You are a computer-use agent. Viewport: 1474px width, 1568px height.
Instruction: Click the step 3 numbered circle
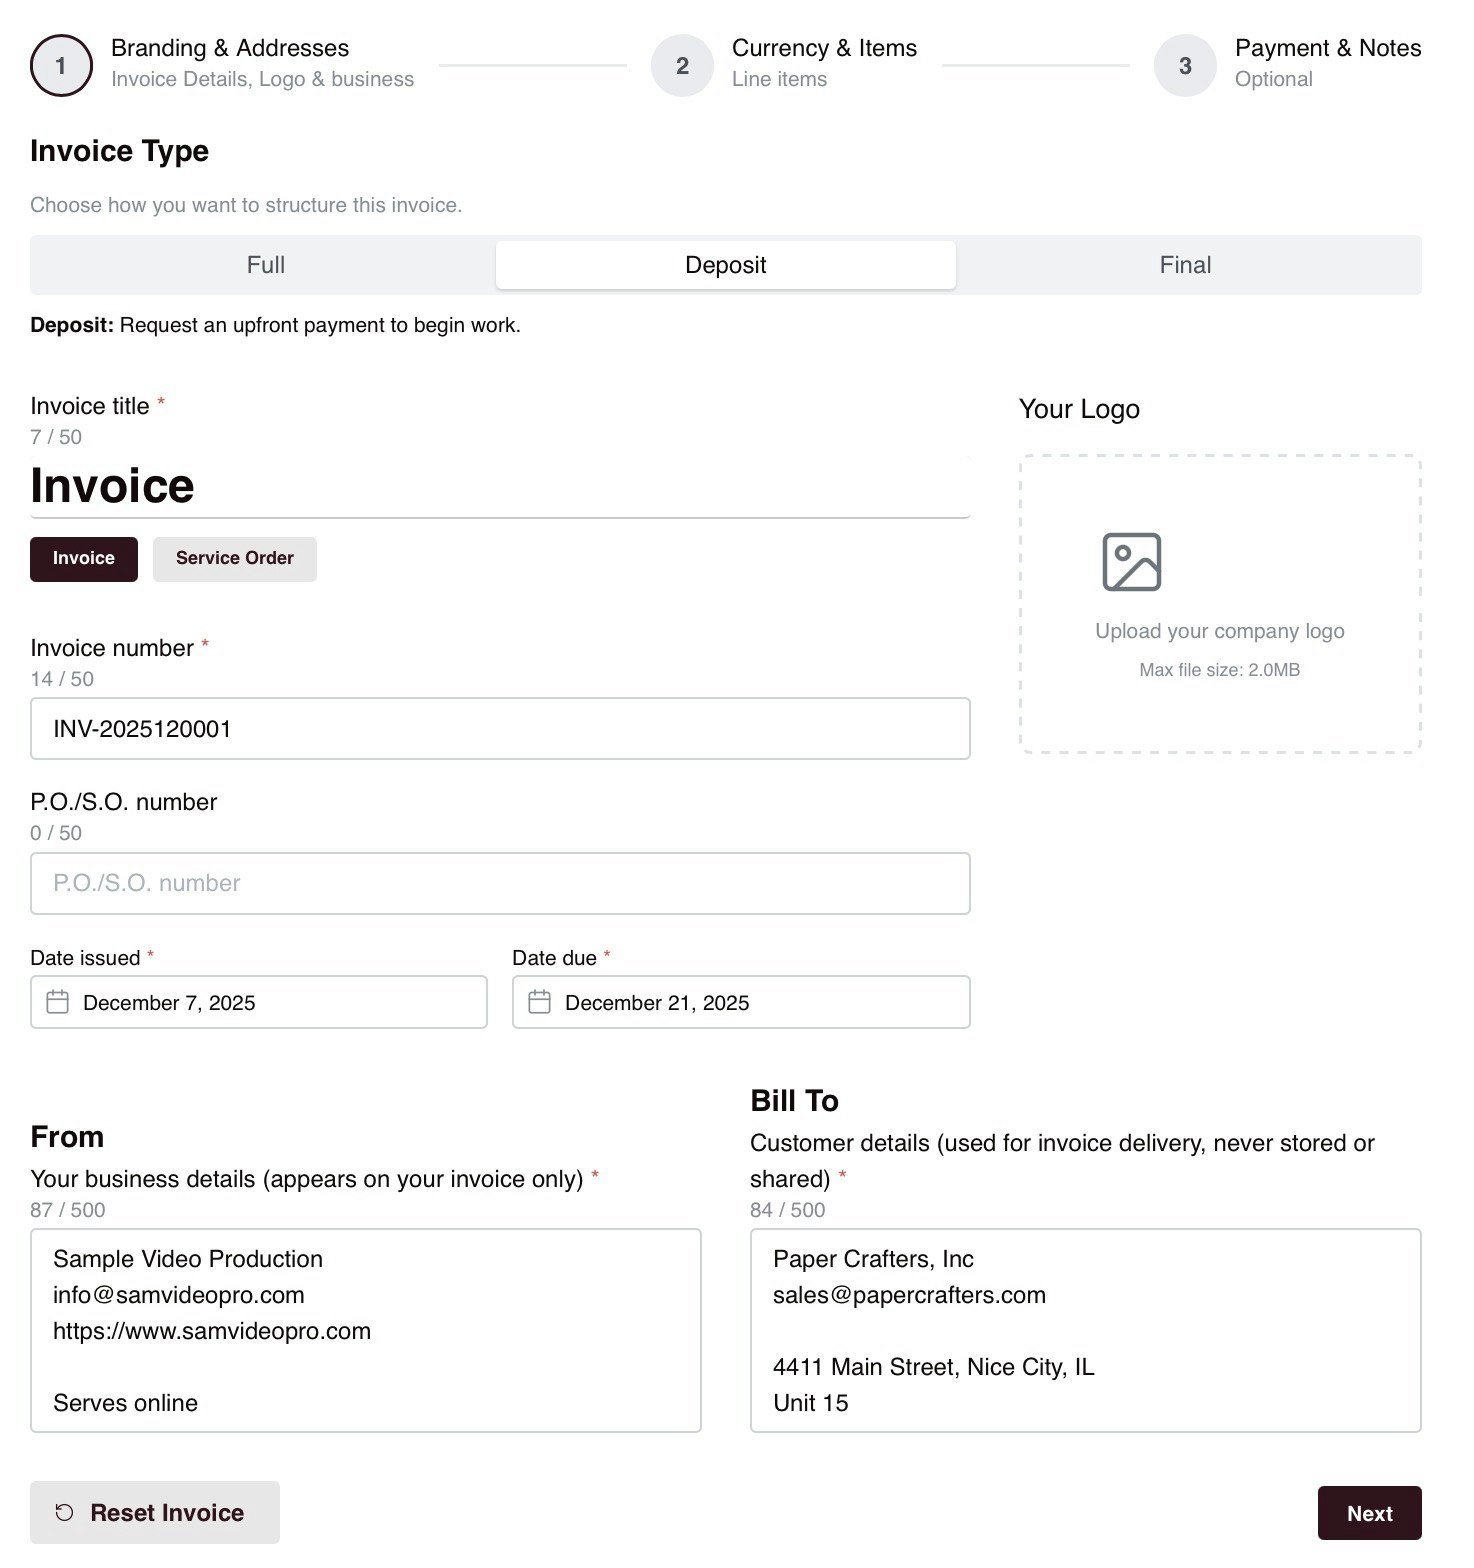point(1185,65)
